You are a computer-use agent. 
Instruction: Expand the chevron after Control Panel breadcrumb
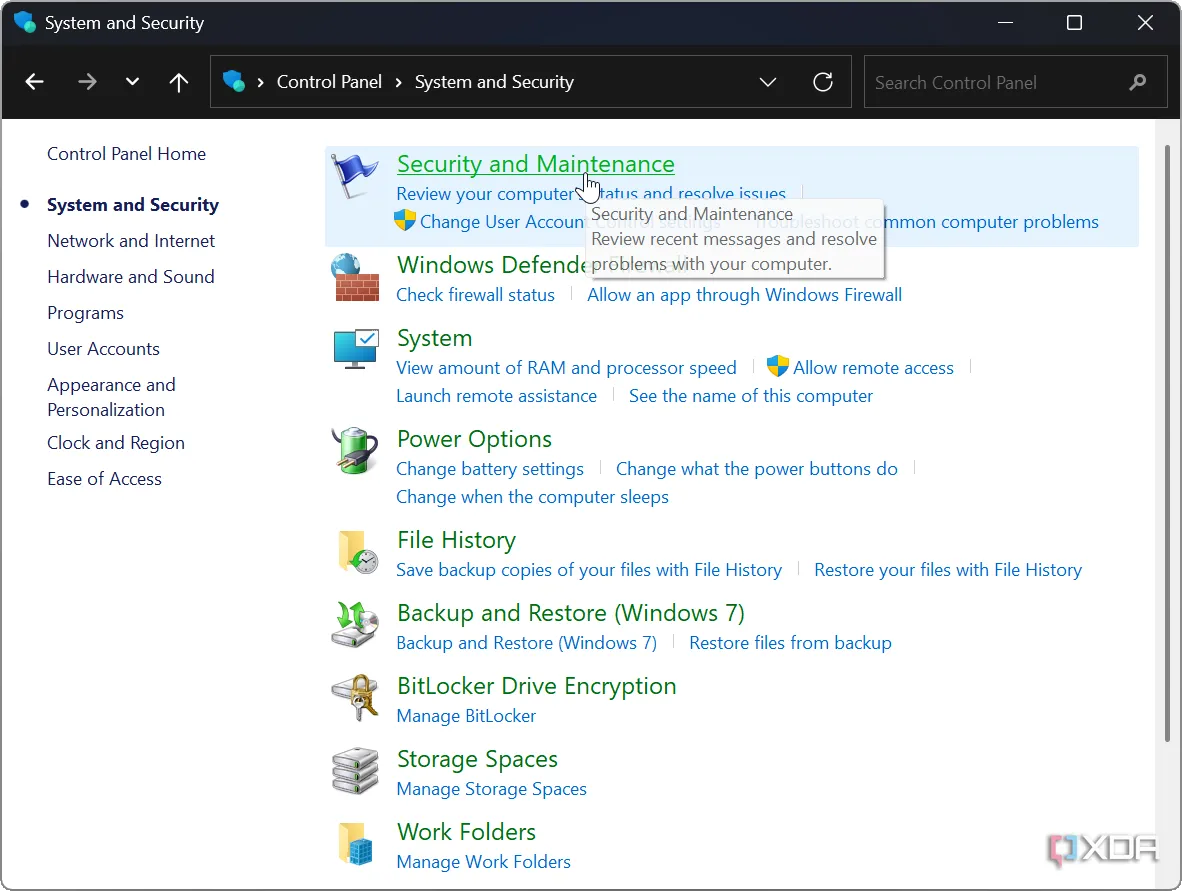tap(399, 82)
